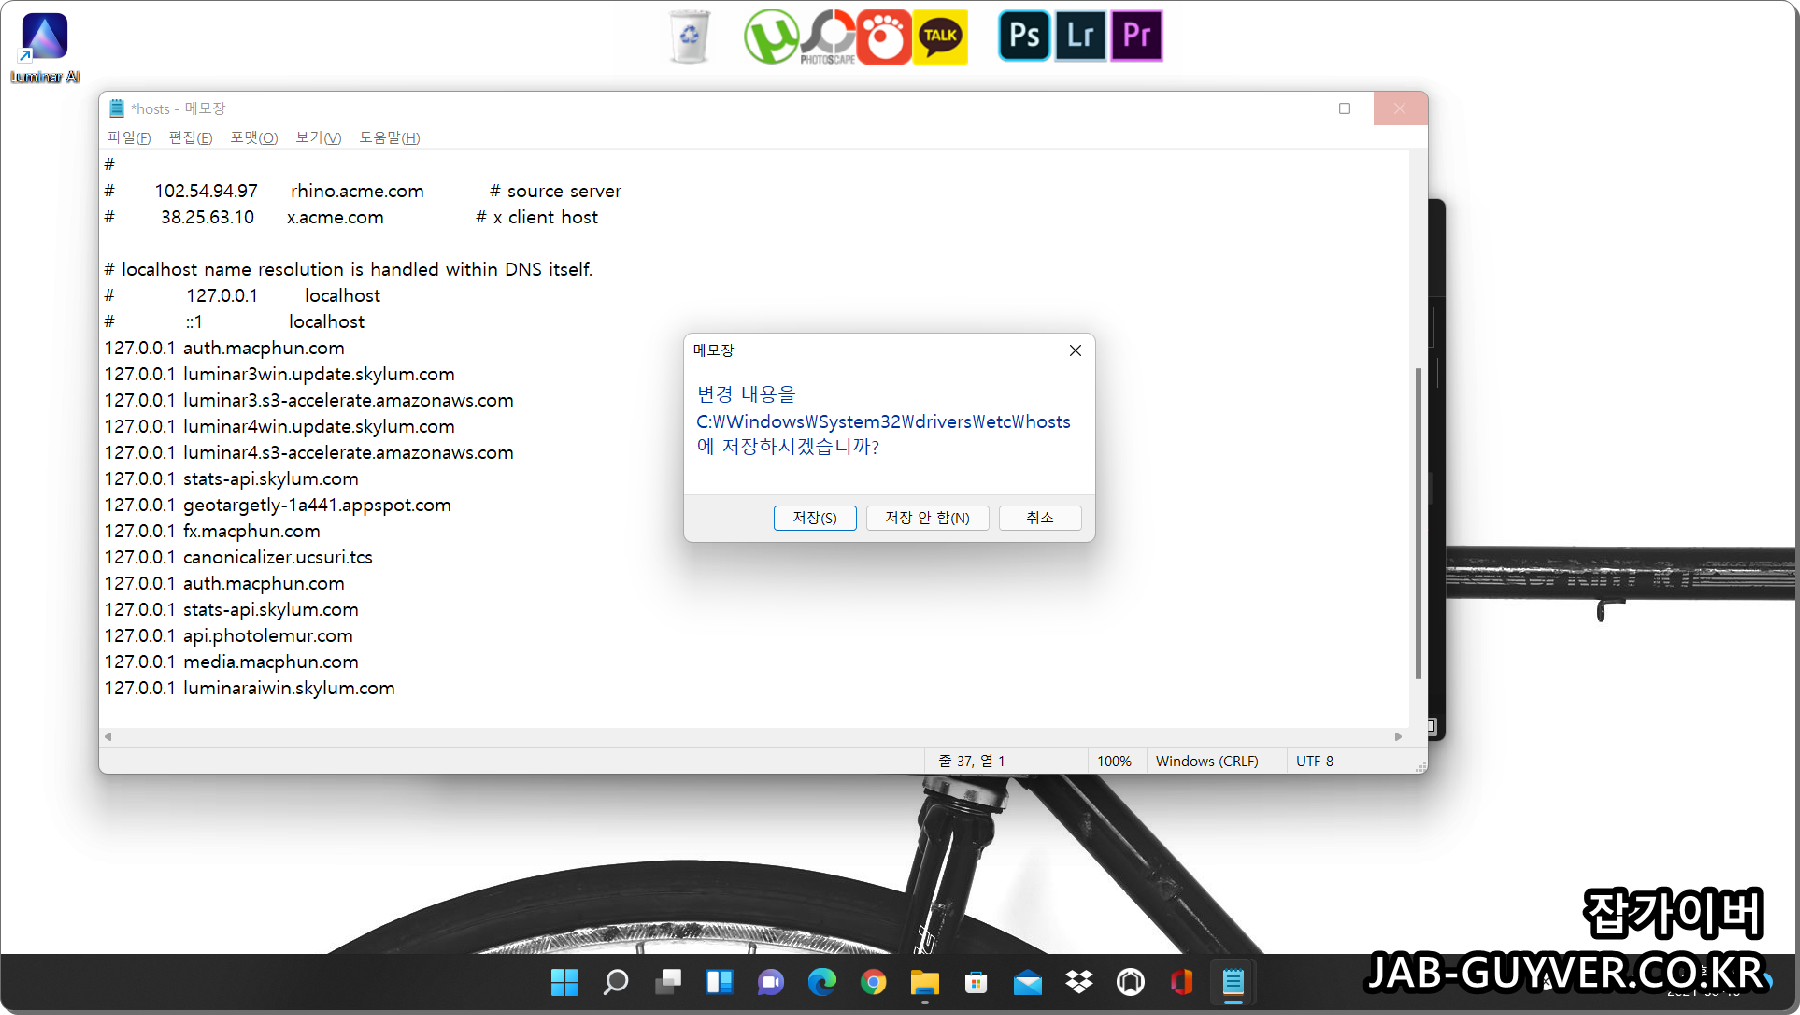Click the UTF-8 encoding status entry
This screenshot has width=1800, height=1015.
coord(1315,761)
